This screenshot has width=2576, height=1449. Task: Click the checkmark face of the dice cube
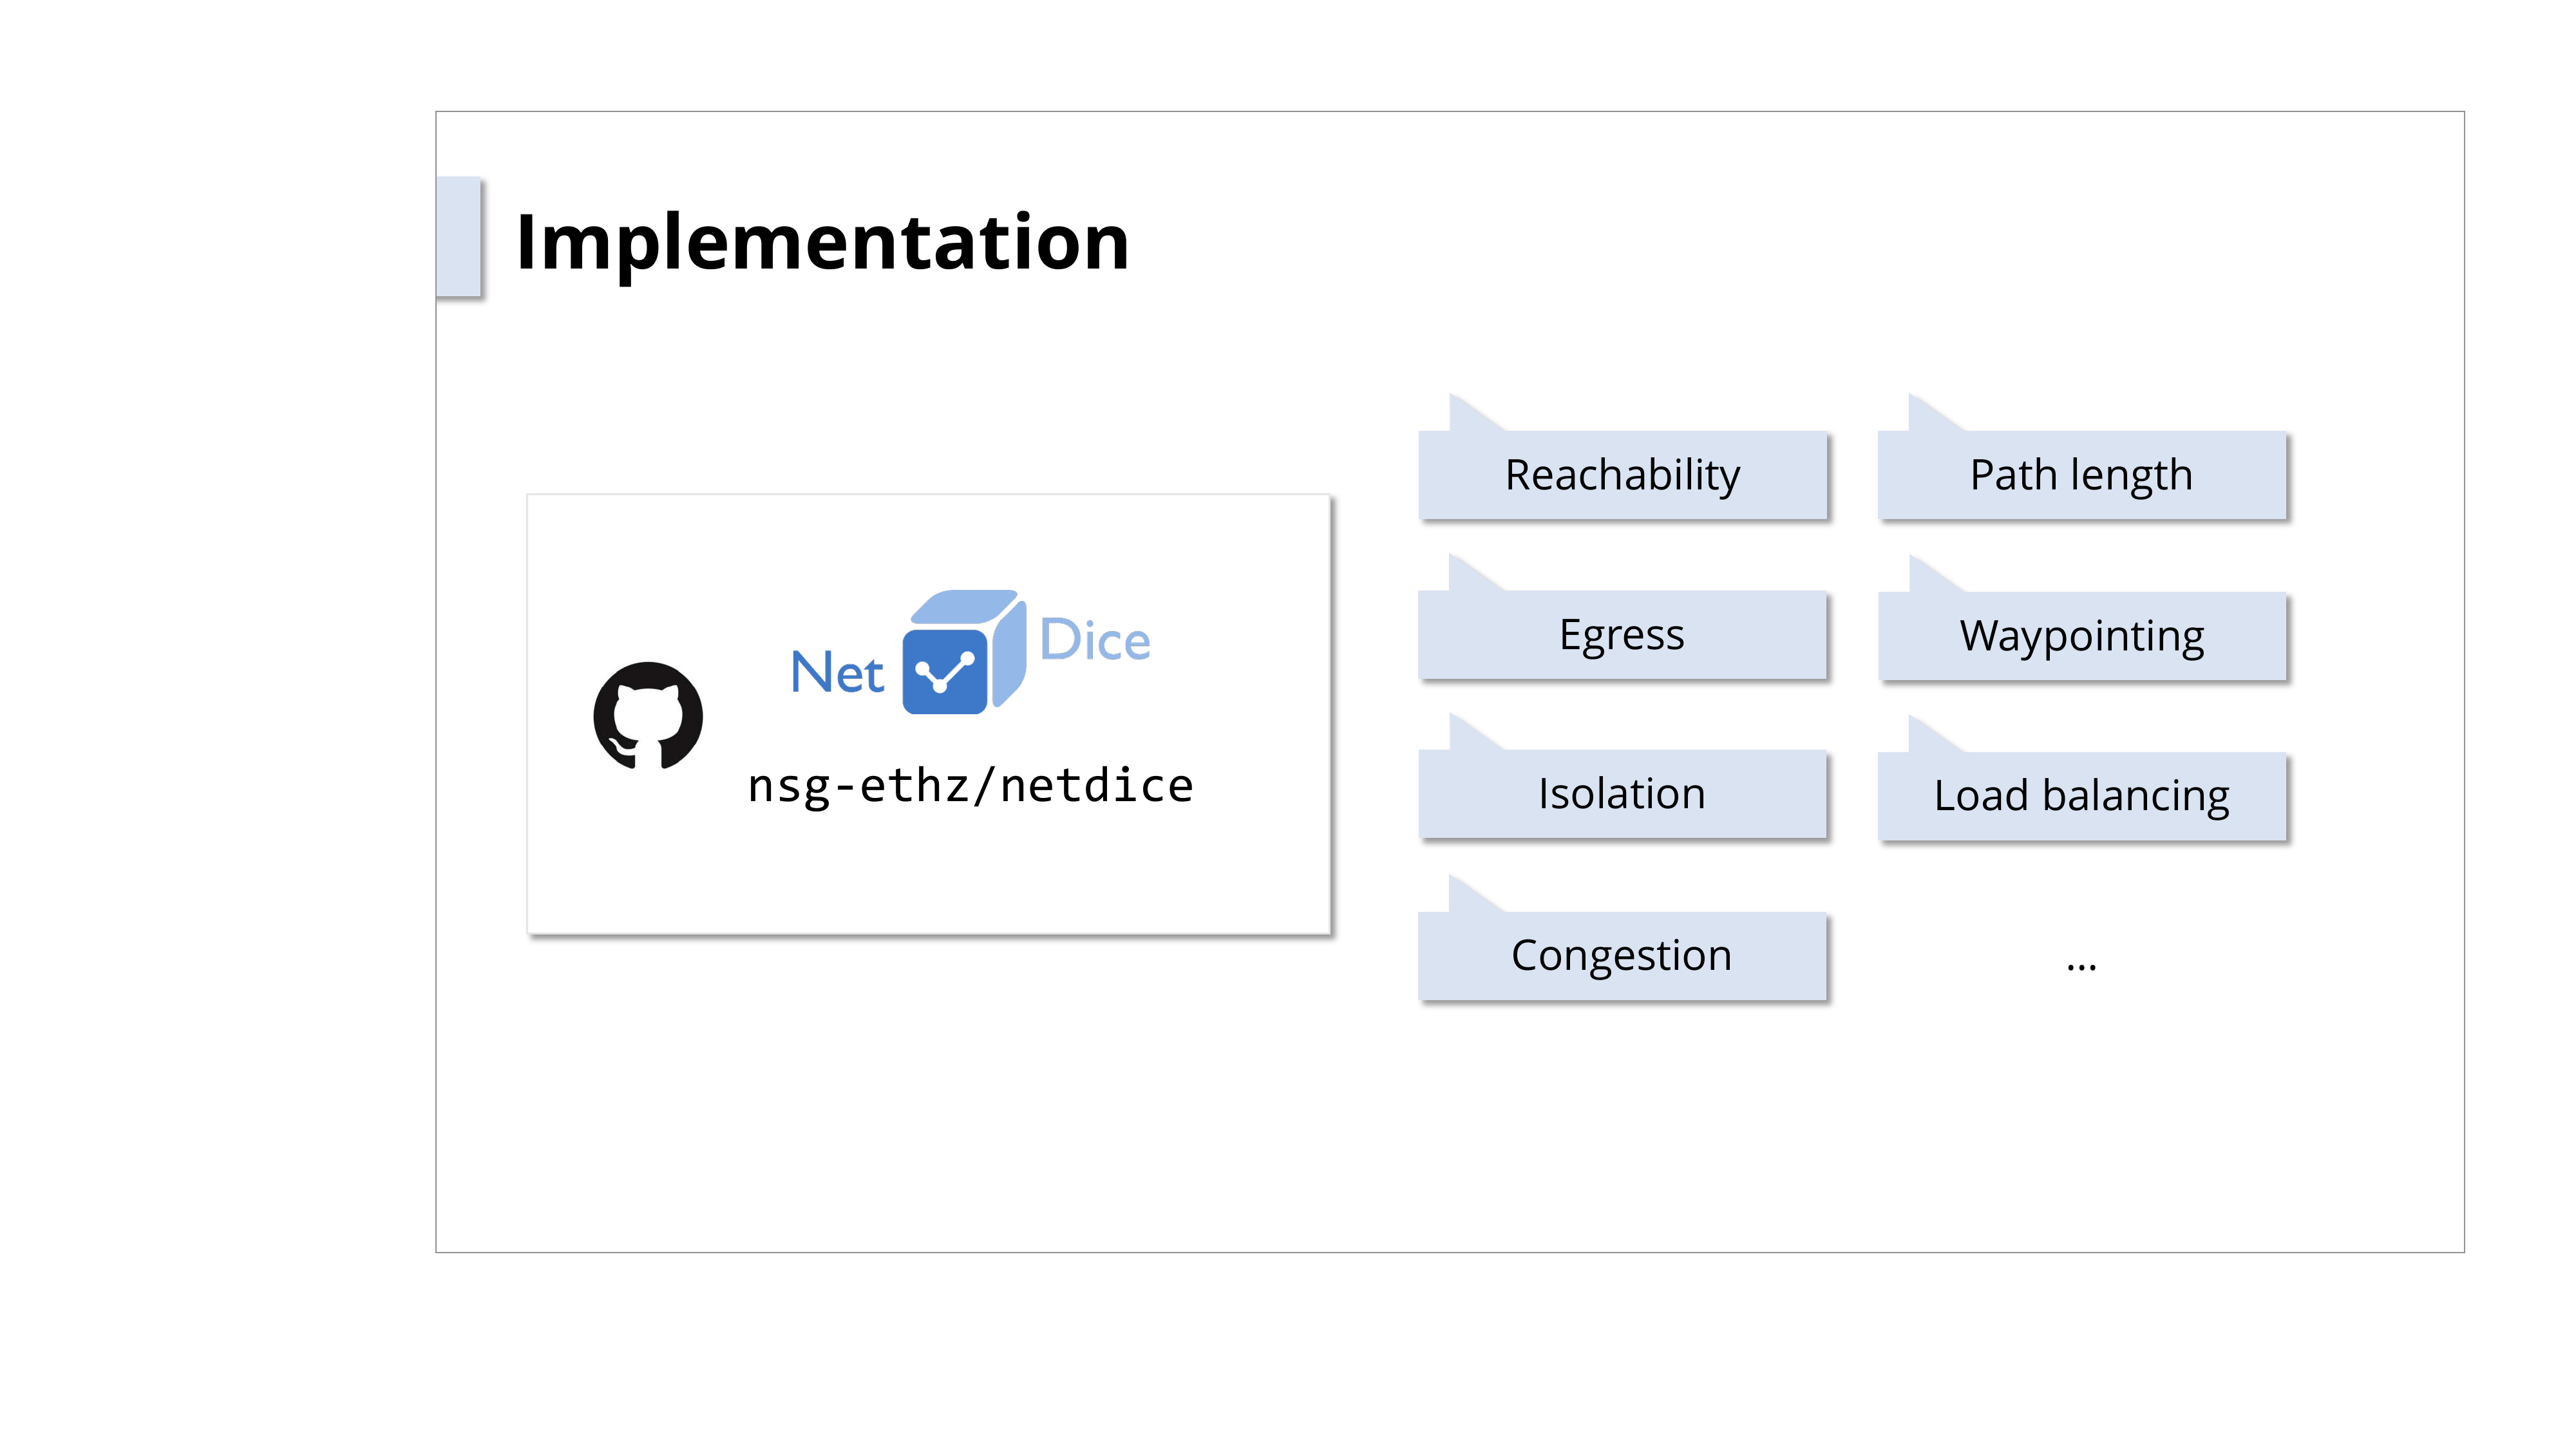pos(944,672)
